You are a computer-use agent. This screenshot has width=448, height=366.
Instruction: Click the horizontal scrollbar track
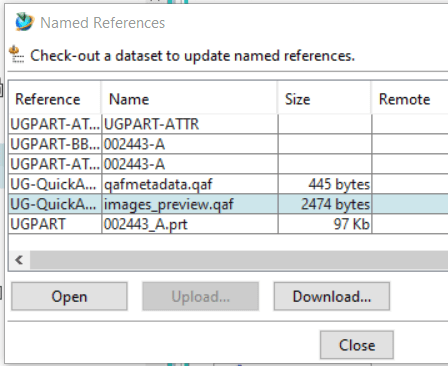click(x=239, y=260)
